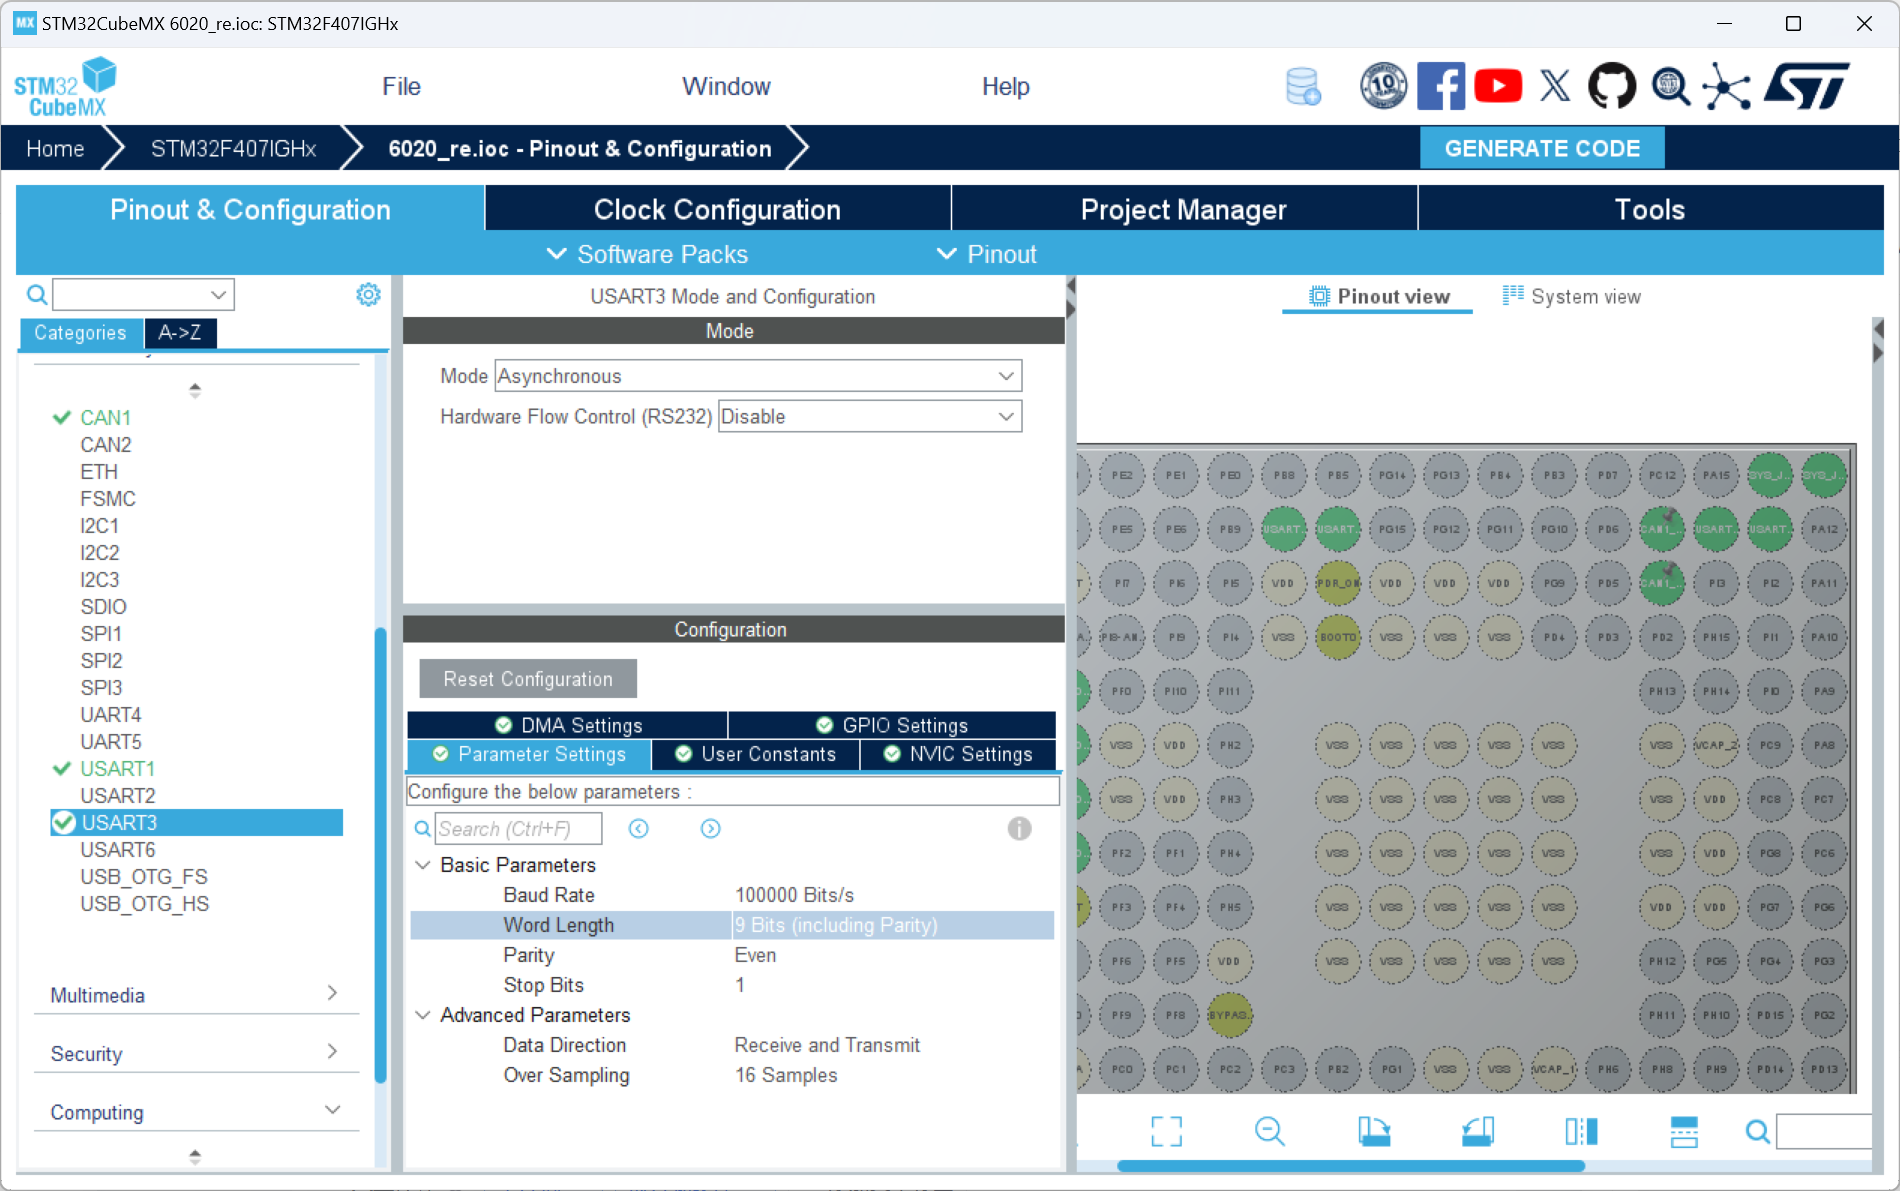Go to Home breadcrumb

click(x=55, y=149)
